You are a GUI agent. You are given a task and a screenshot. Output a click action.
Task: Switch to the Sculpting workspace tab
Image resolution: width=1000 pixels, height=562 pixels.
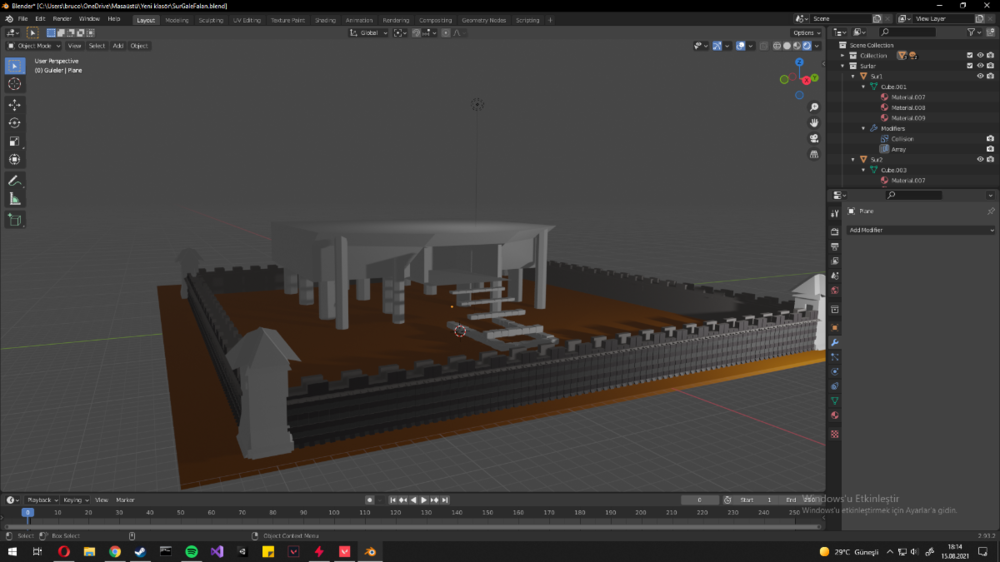tap(210, 20)
